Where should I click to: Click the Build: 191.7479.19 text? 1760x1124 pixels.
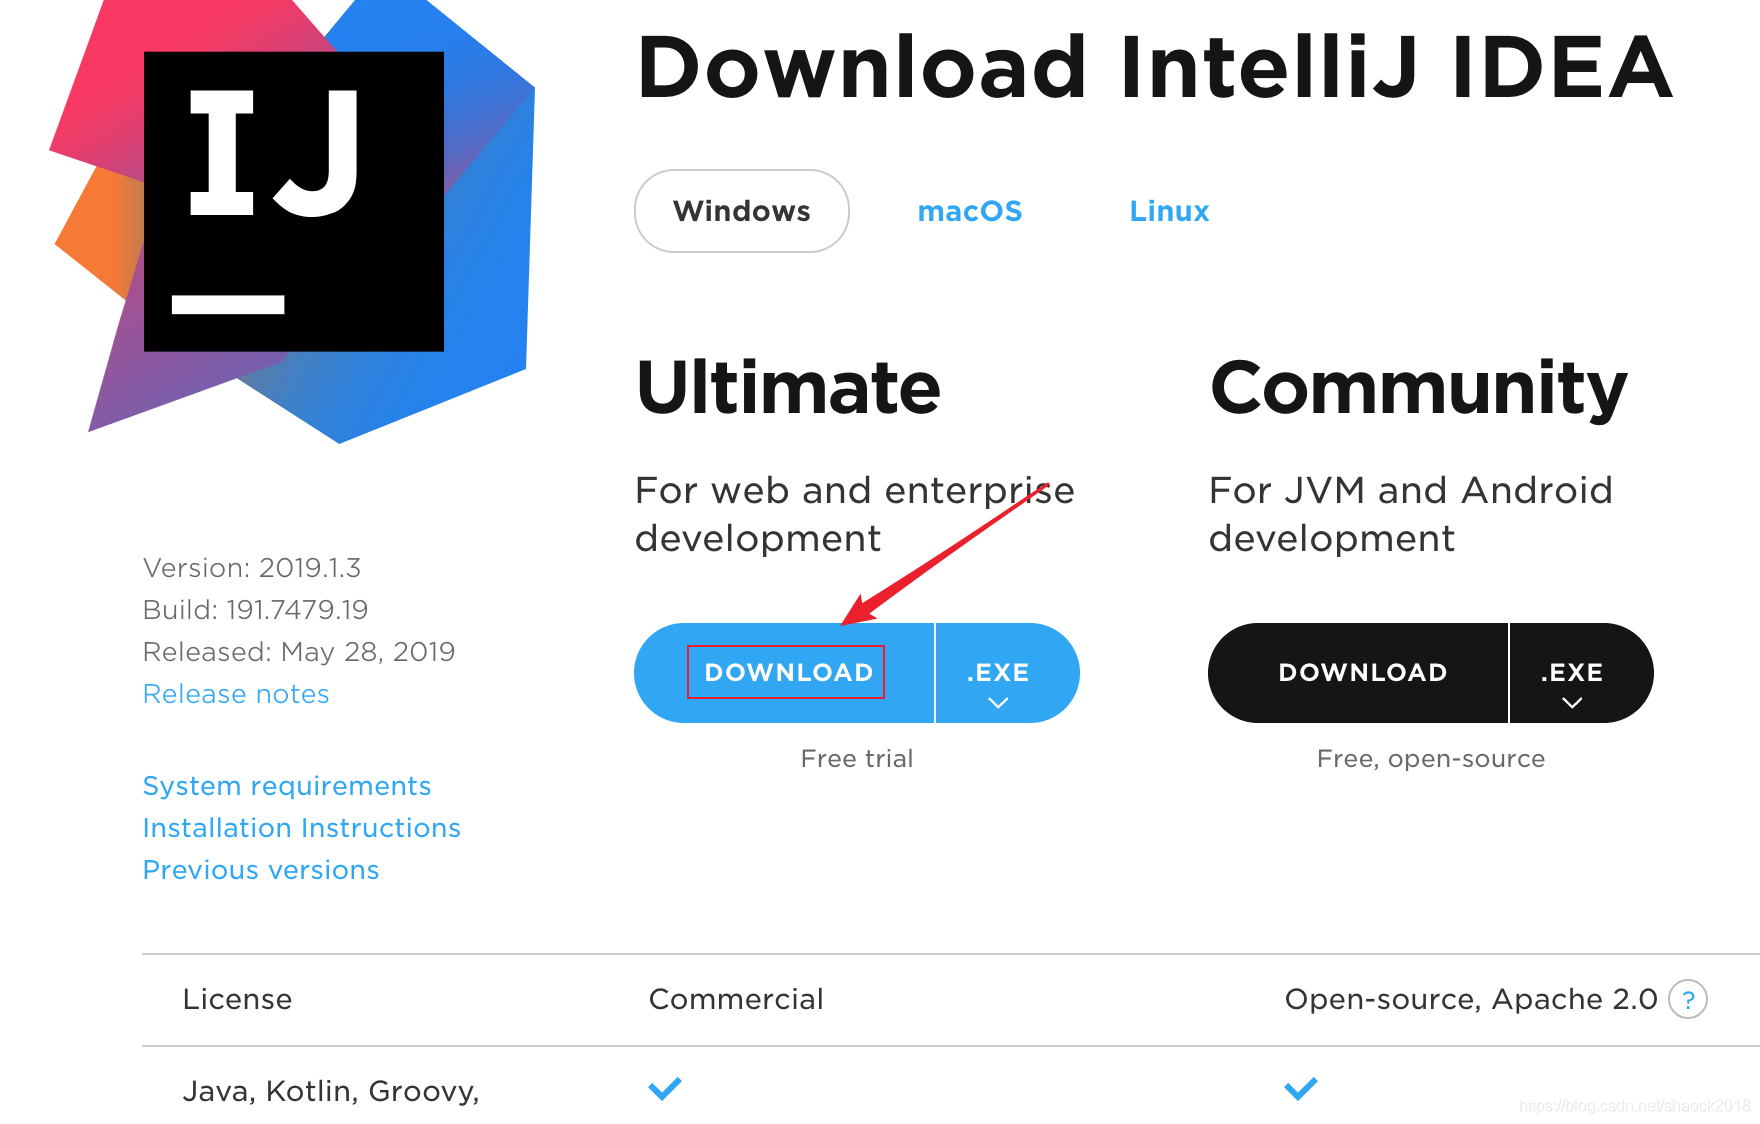pyautogui.click(x=256, y=610)
